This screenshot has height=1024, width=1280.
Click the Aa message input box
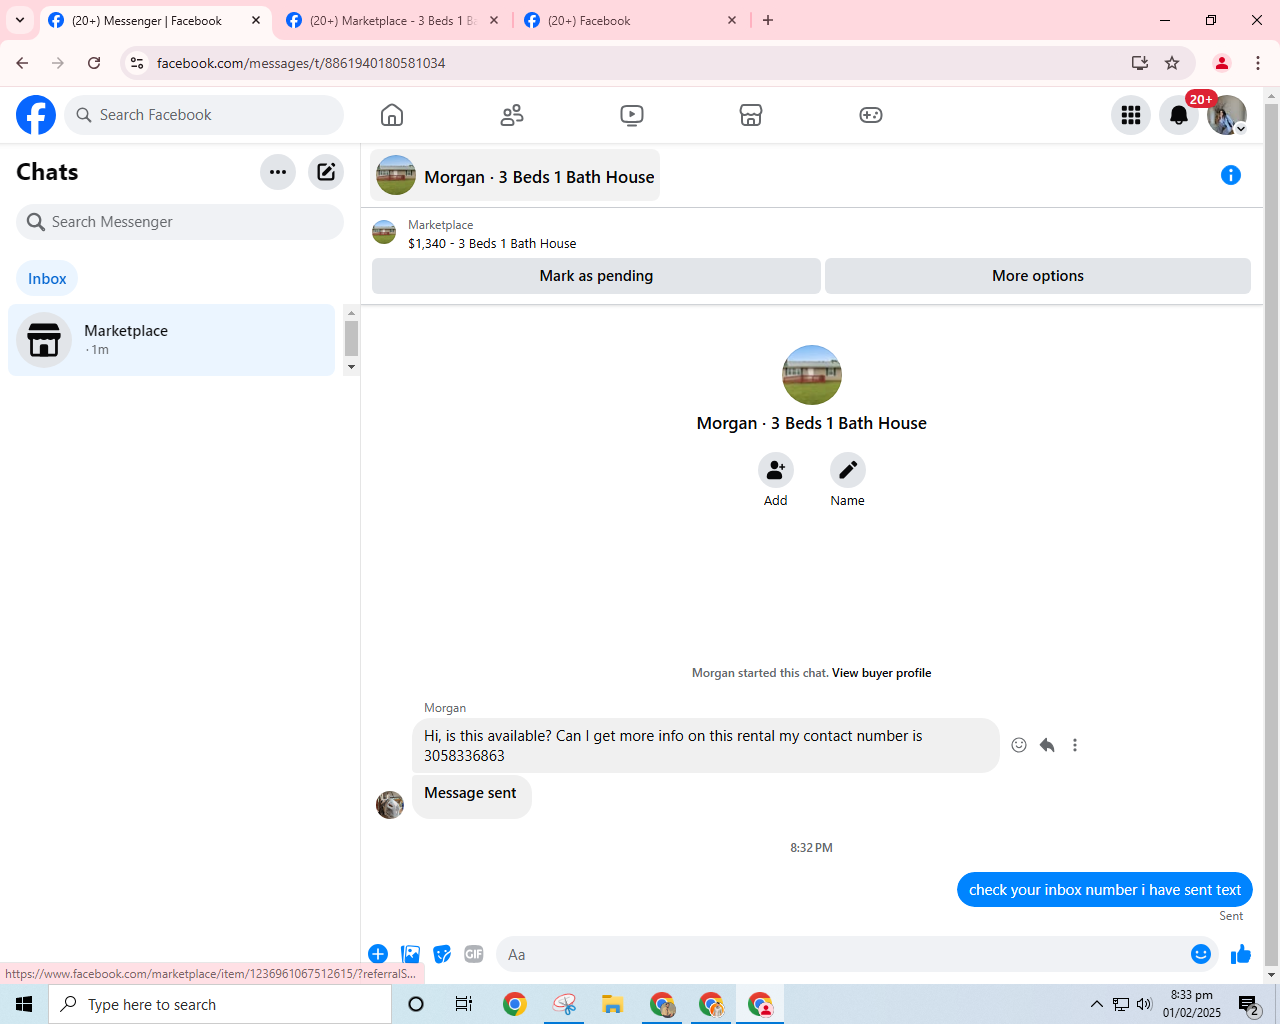tap(840, 954)
